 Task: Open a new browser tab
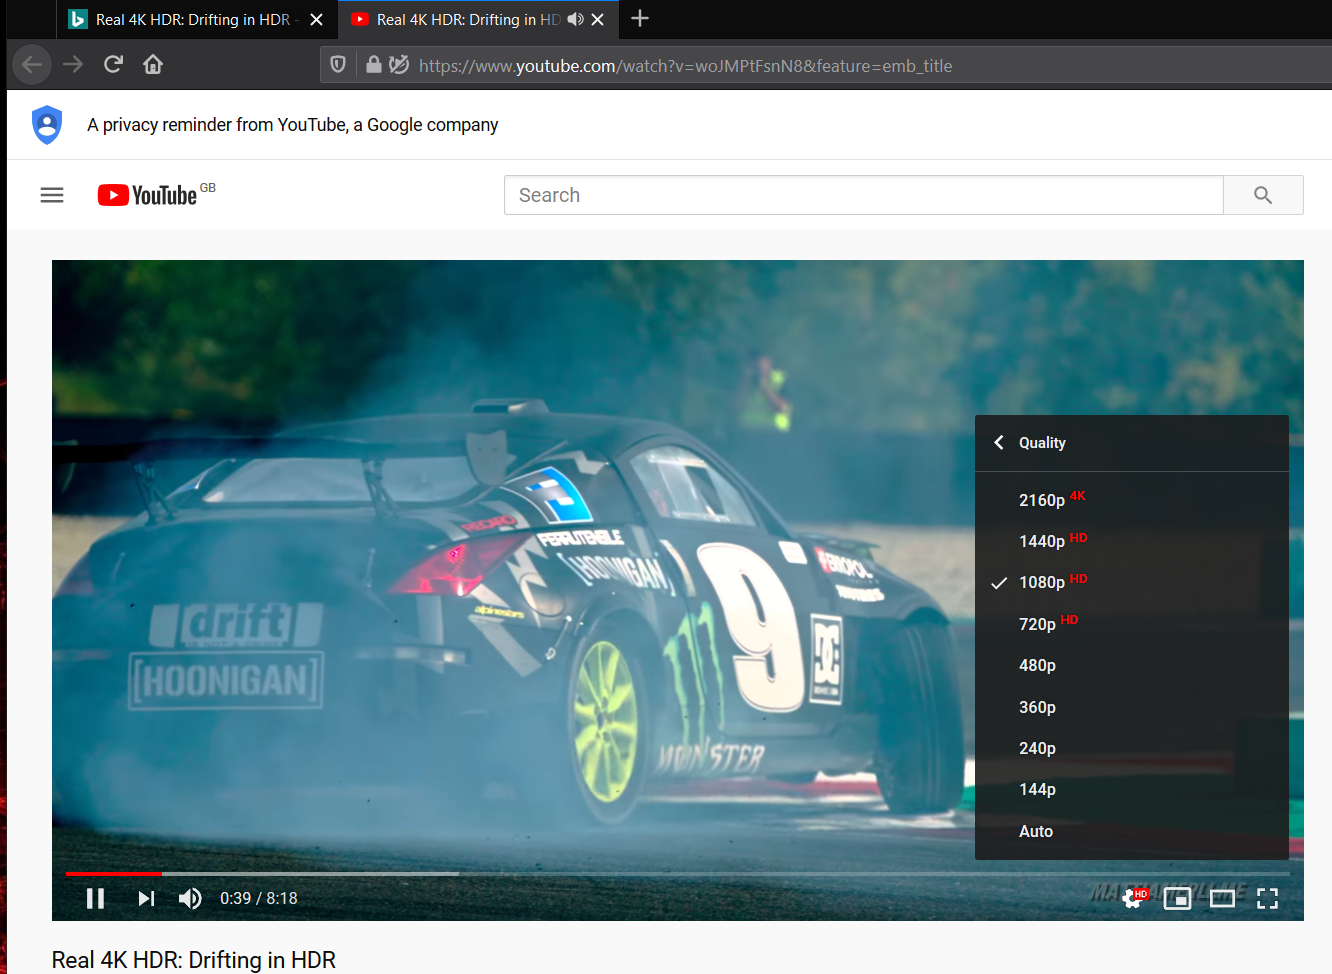(640, 19)
